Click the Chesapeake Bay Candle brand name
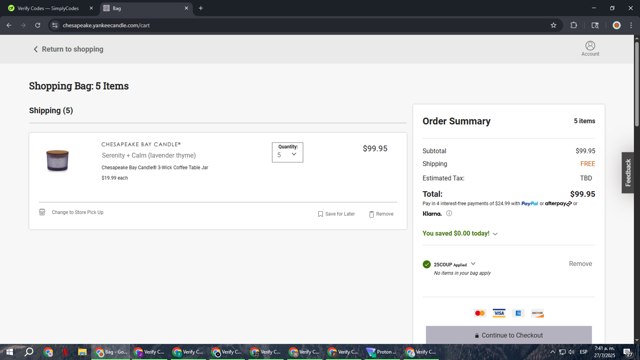This screenshot has height=360, width=640. [141, 144]
